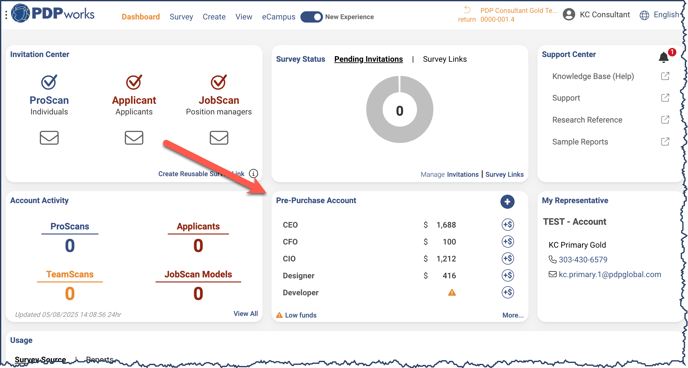Click the TeamScans count
Screen dimensions: 688x368
[70, 293]
